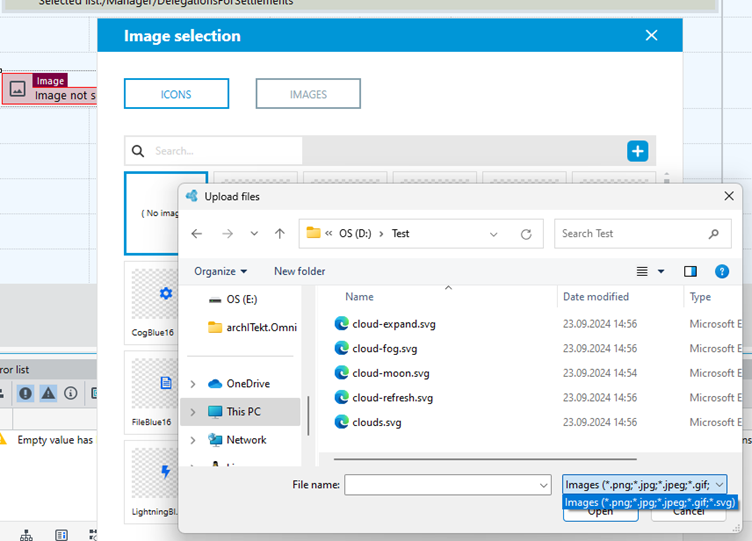
Task: Click the navigation pane vertical scrollbar
Action: tap(308, 415)
